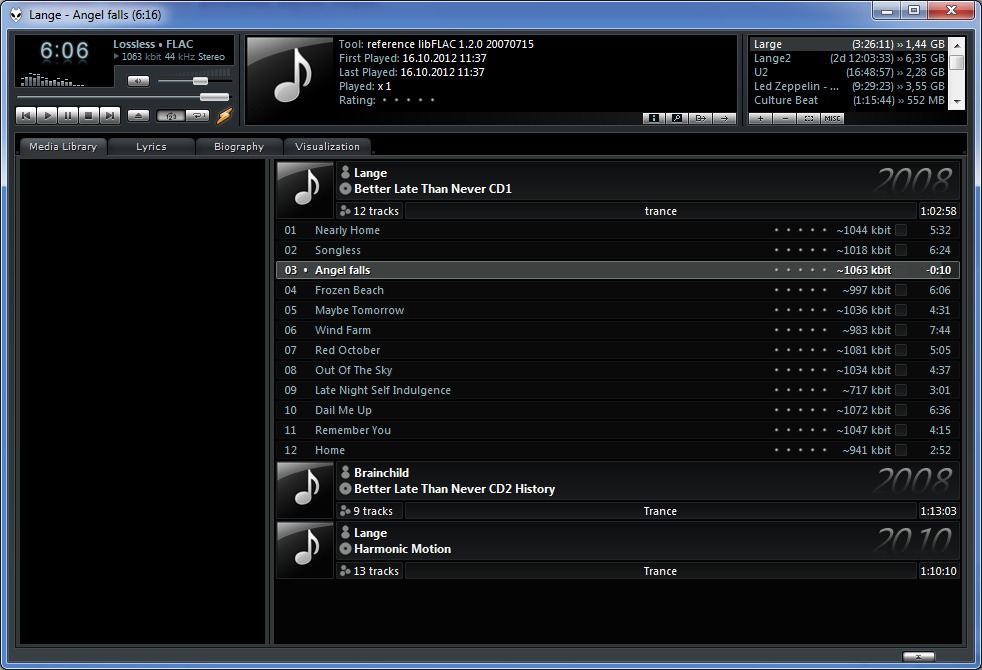982x670 pixels.
Task: Select track 01 Nearly Home
Action: [x=618, y=230]
